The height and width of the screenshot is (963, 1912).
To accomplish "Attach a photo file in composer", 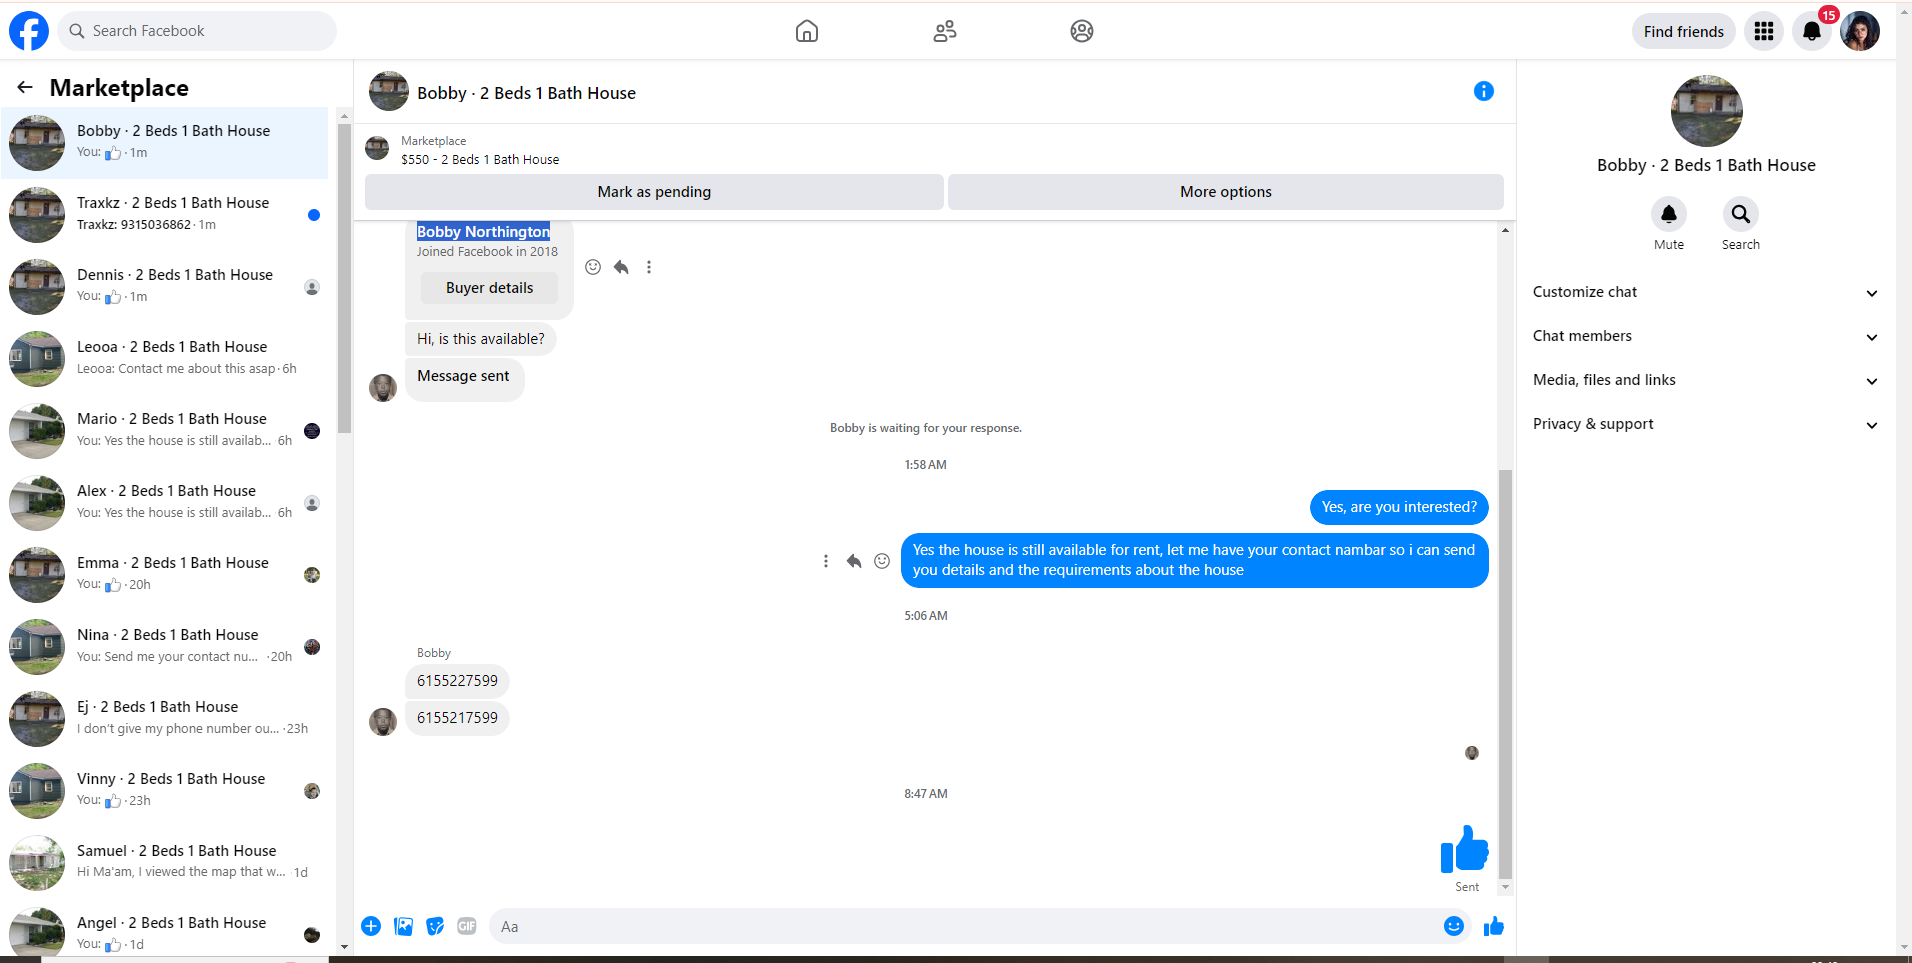I will 404,926.
